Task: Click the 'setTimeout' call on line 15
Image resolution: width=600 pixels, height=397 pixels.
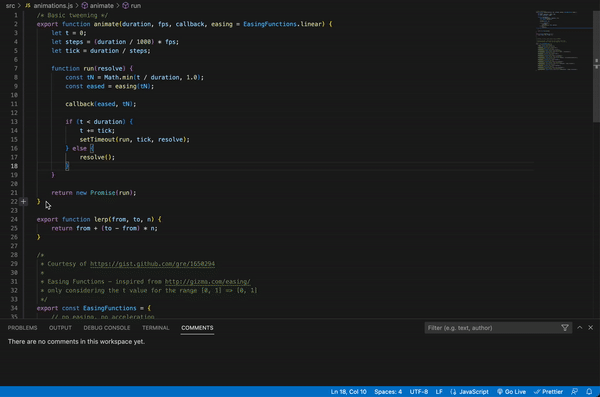Action: coord(97,139)
